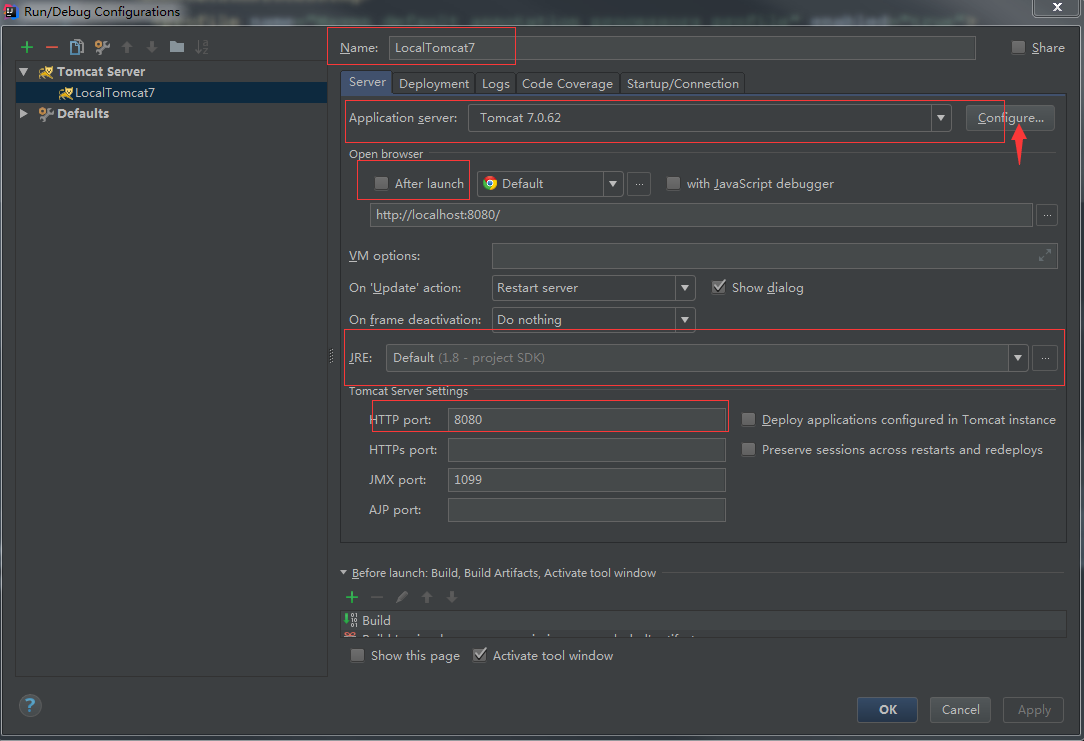Image resolution: width=1084 pixels, height=741 pixels.
Task: Open the edit defaults wrench icon
Action: pos(102,47)
